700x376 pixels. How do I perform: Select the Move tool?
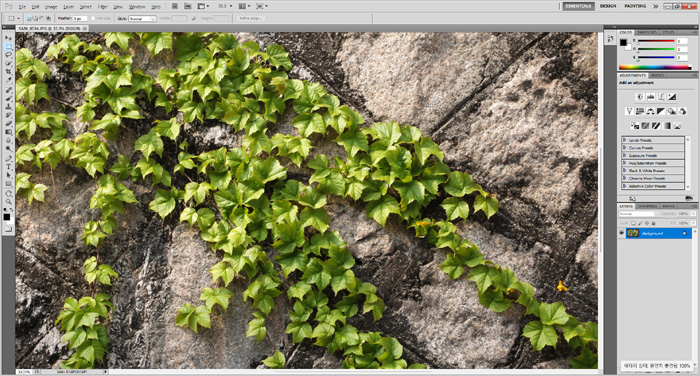click(8, 38)
